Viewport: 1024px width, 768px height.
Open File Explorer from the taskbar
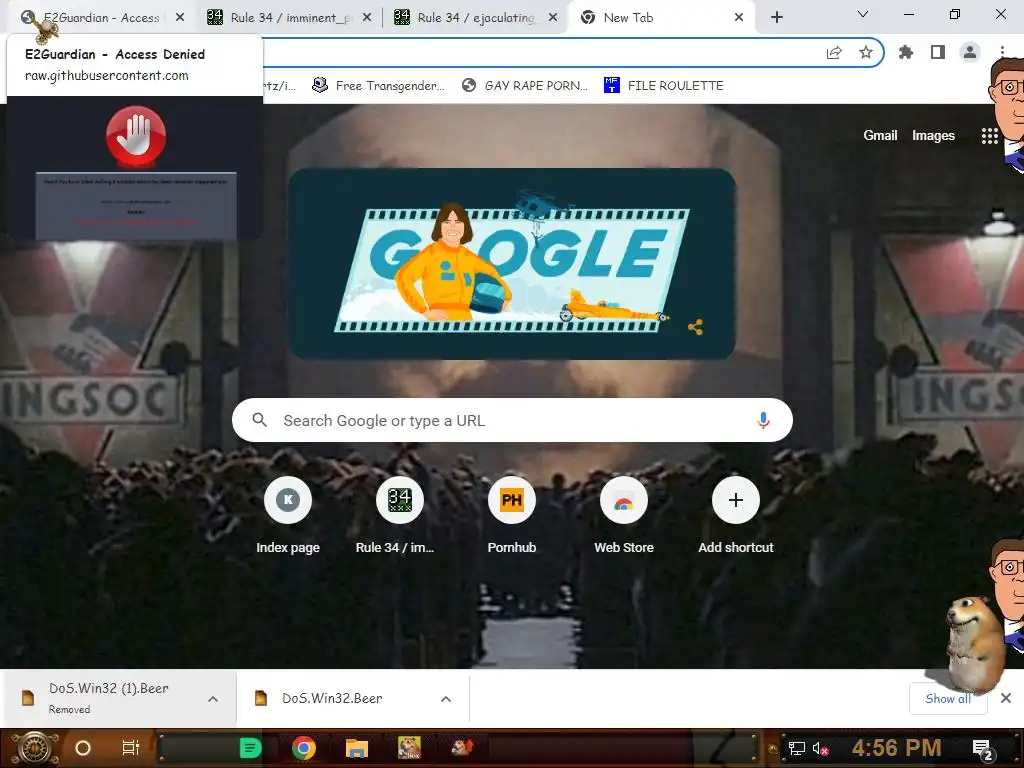(x=357, y=748)
